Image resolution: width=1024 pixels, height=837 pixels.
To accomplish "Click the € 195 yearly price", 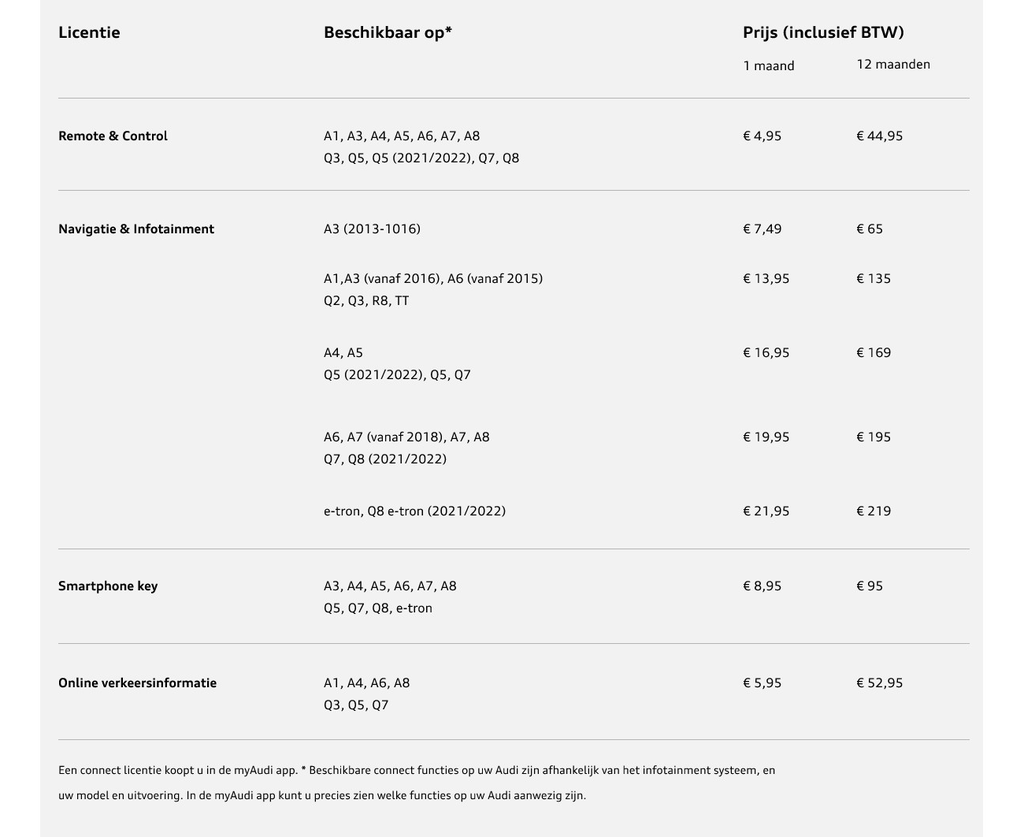I will pos(873,437).
